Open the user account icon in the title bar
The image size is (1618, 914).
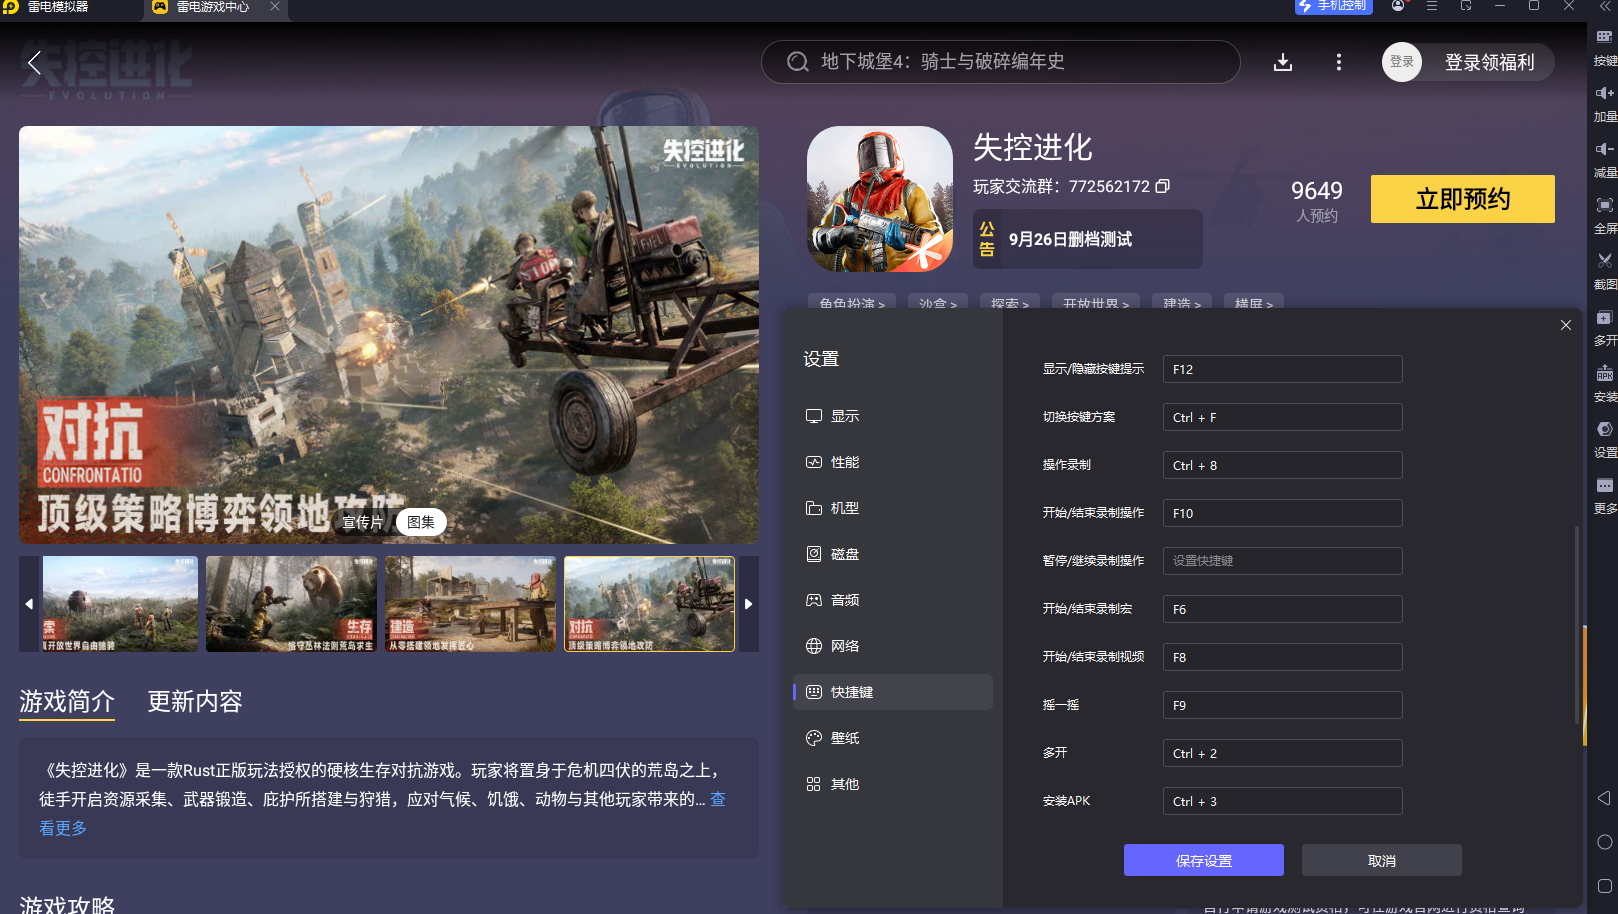pyautogui.click(x=1398, y=6)
